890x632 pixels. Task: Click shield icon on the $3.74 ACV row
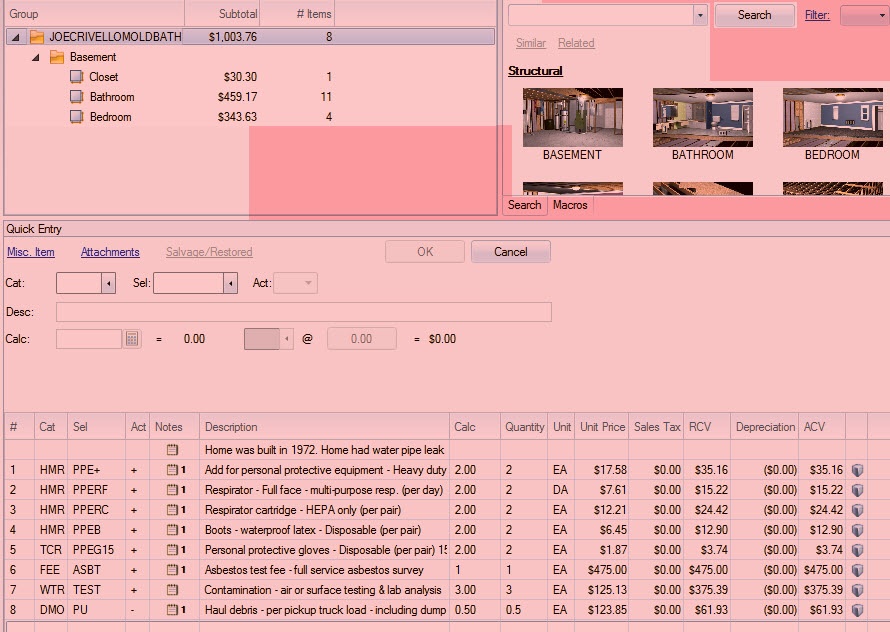point(858,550)
